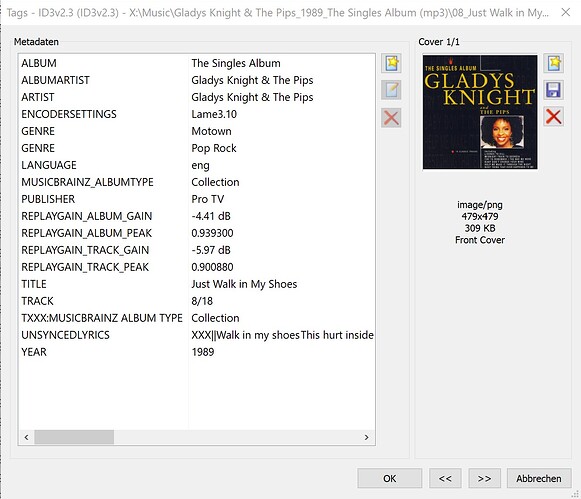Screen dimensions: 581x499
Task: Select the PUBLISHER field label
Action: pos(48,199)
